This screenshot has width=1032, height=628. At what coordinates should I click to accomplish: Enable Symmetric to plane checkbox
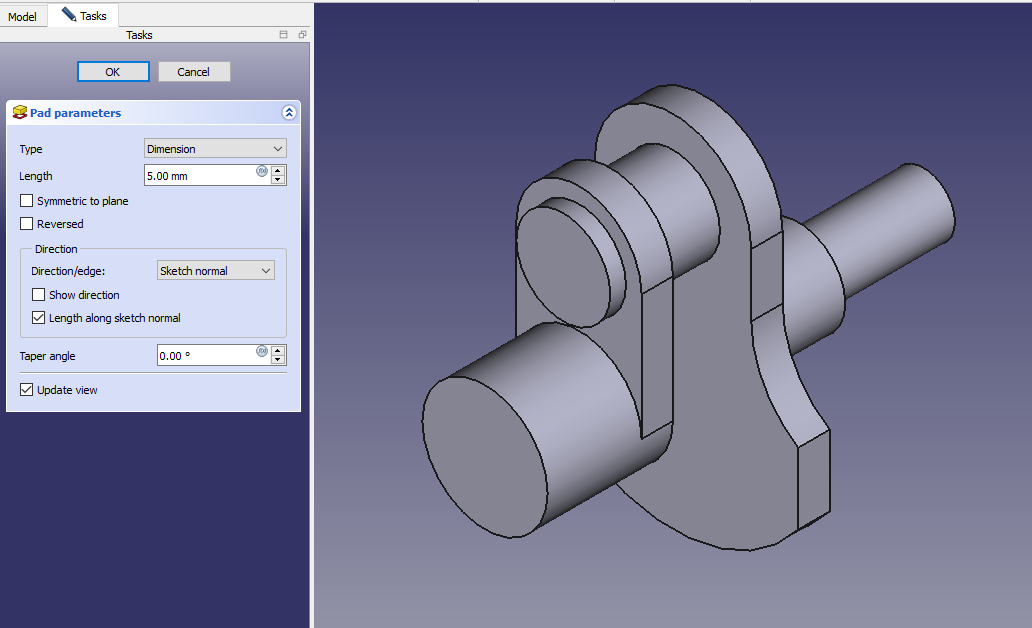tap(26, 201)
